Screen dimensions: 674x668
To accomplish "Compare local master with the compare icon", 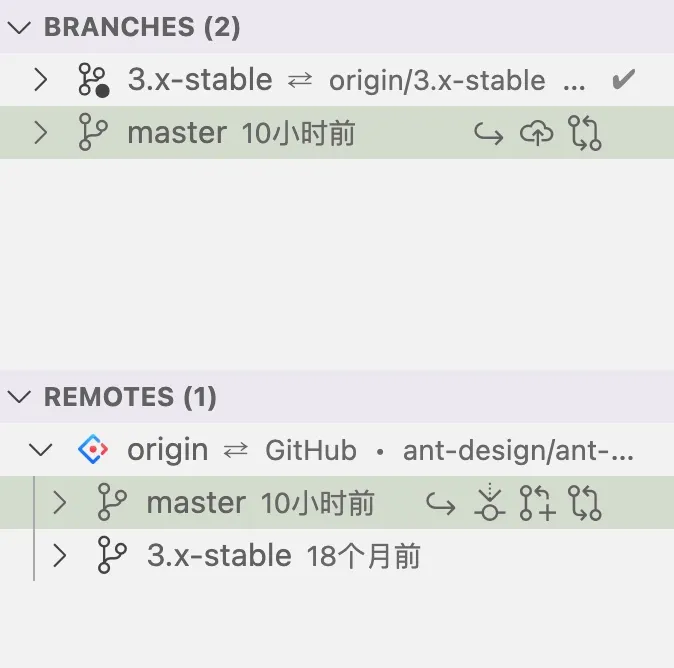I will coord(585,133).
